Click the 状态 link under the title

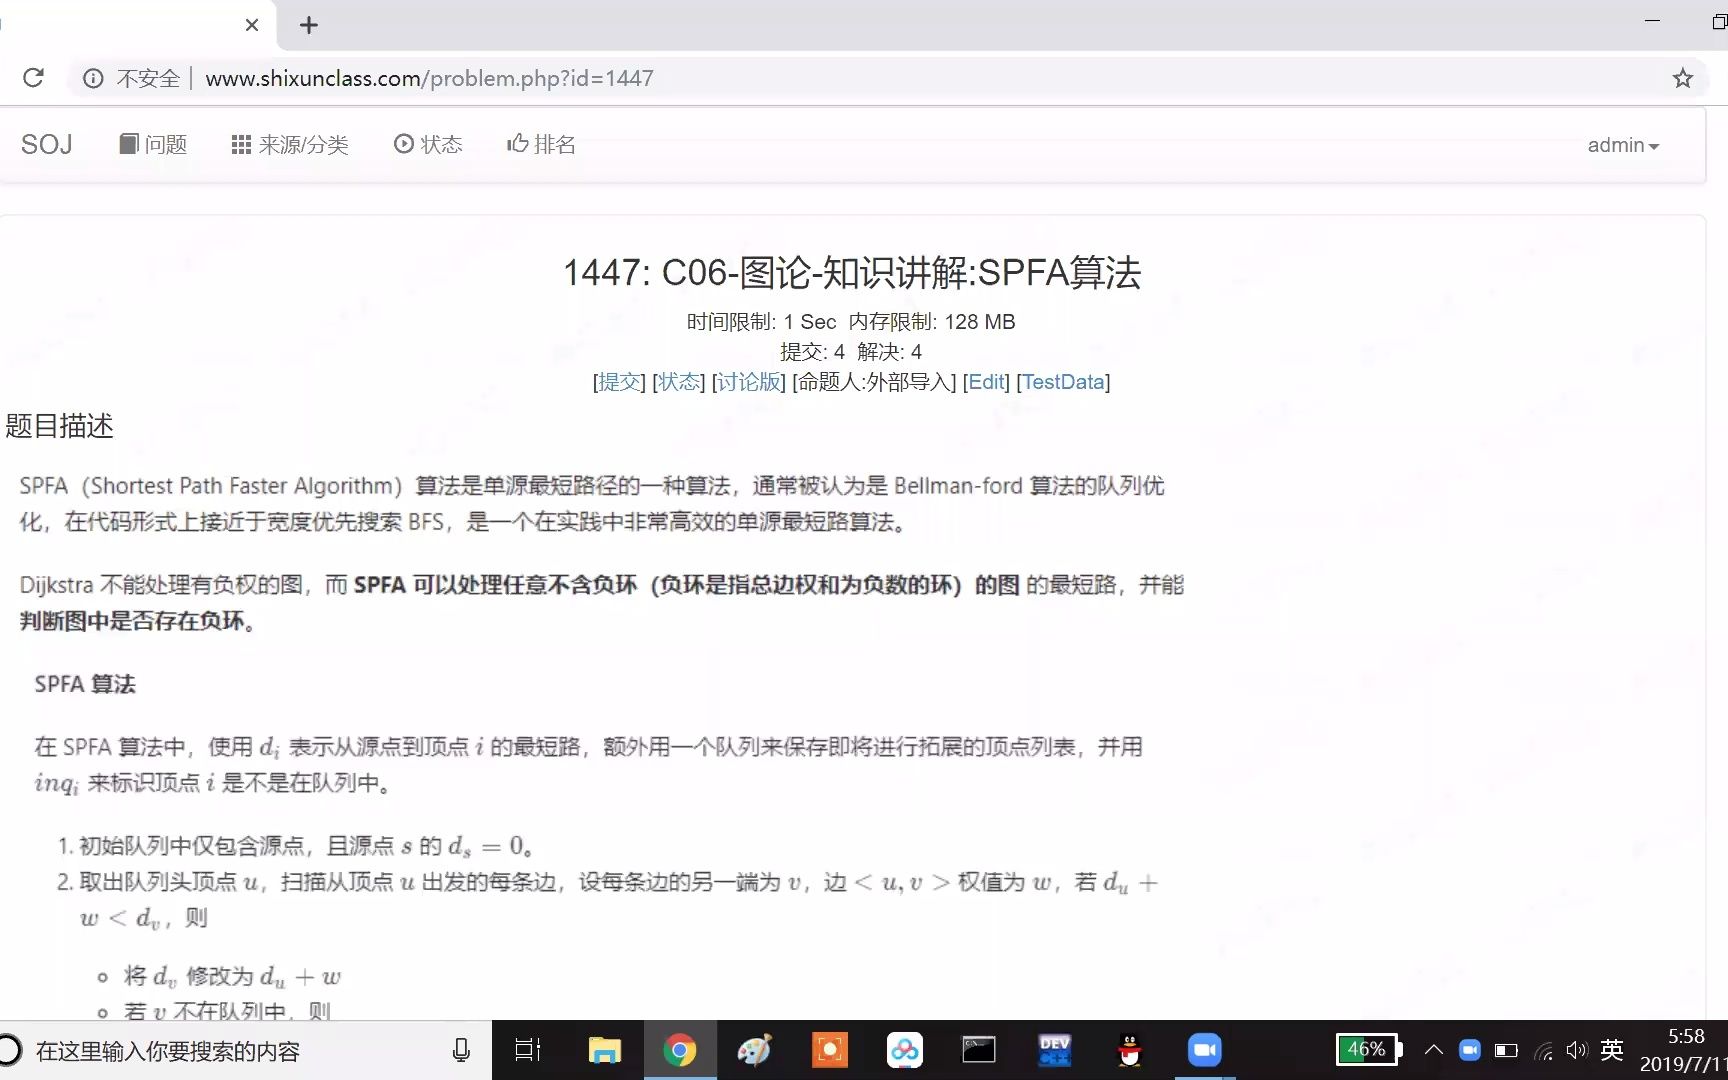point(679,382)
